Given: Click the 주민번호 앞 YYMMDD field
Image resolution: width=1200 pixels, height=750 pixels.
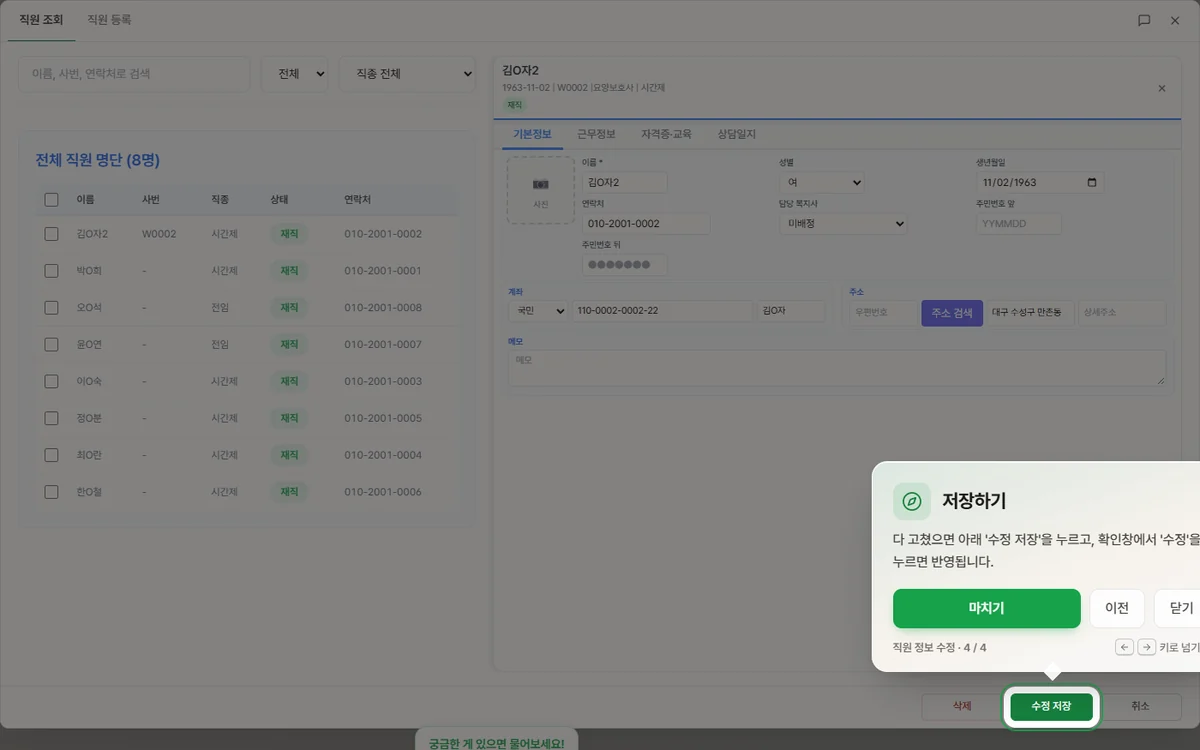Looking at the screenshot, I should pos(1019,224).
